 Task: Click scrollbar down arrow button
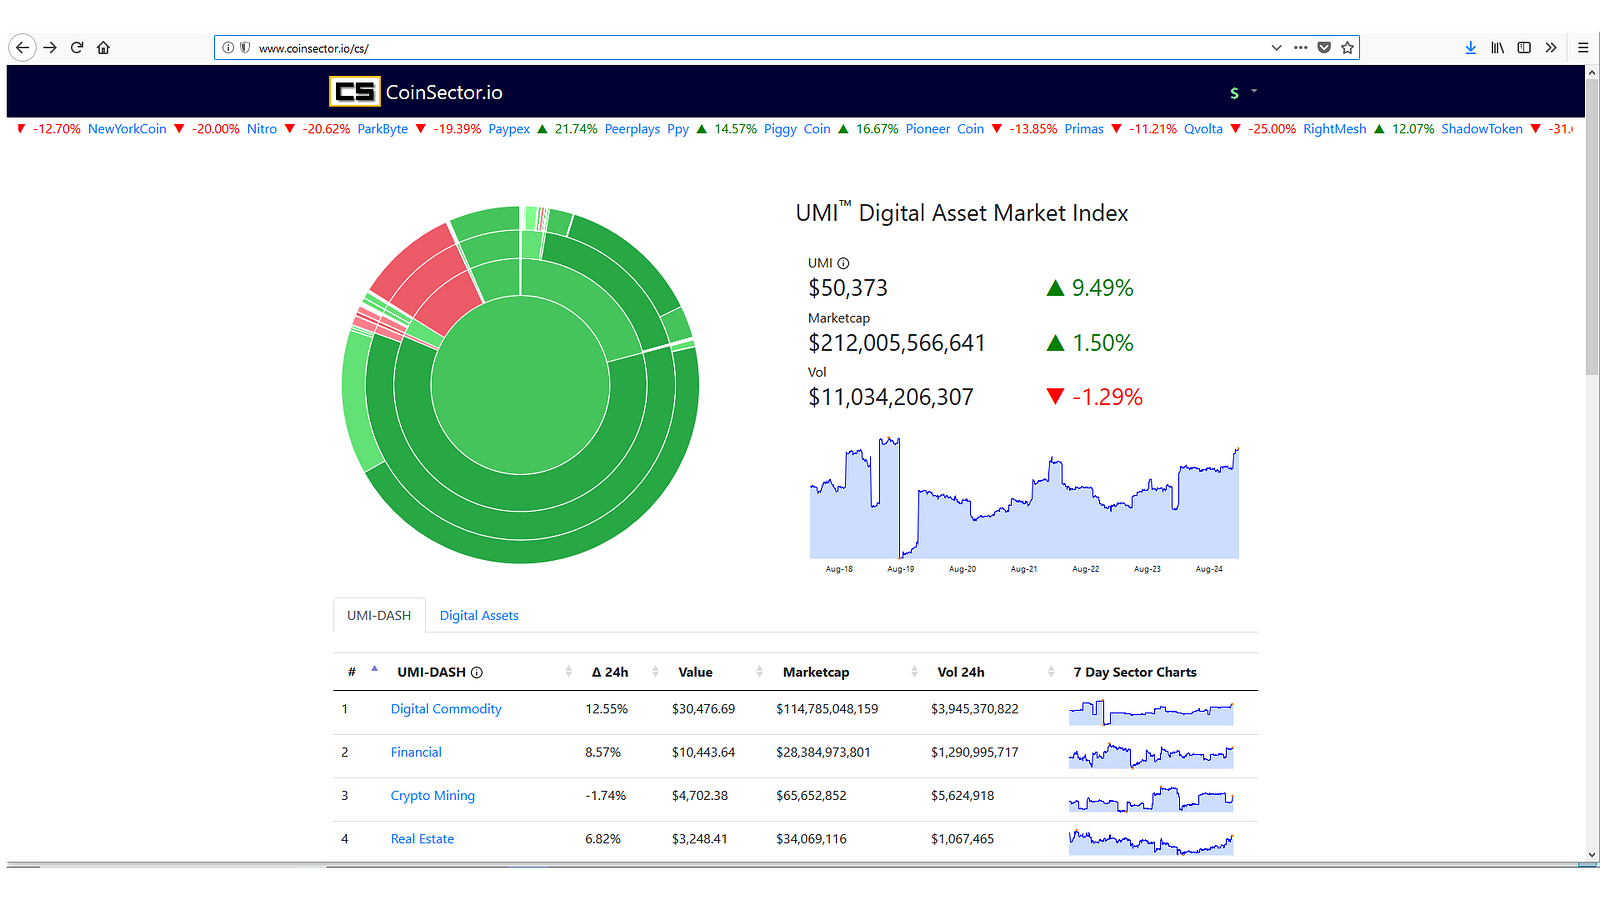pos(1592,855)
